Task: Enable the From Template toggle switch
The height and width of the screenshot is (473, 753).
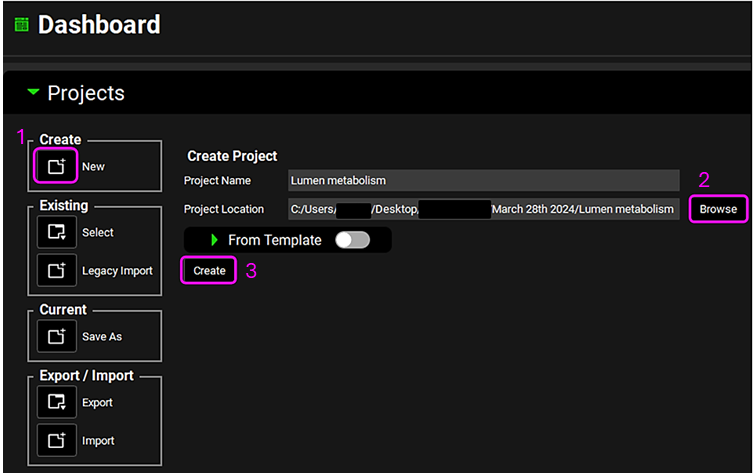Action: [352, 240]
